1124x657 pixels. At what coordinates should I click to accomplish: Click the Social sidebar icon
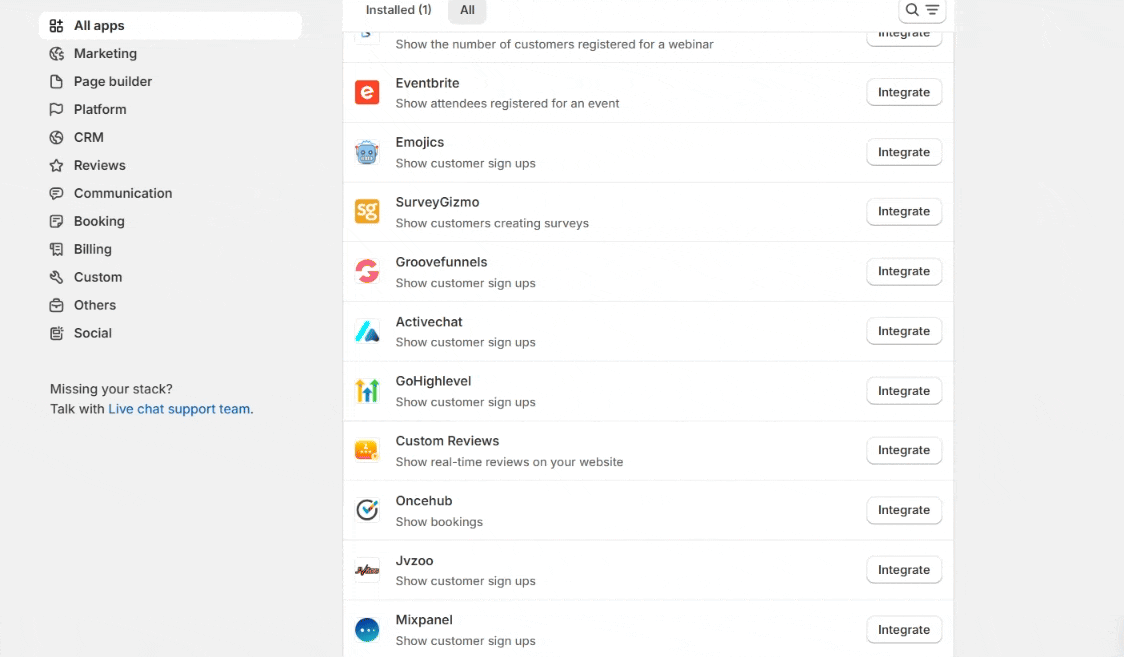56,333
